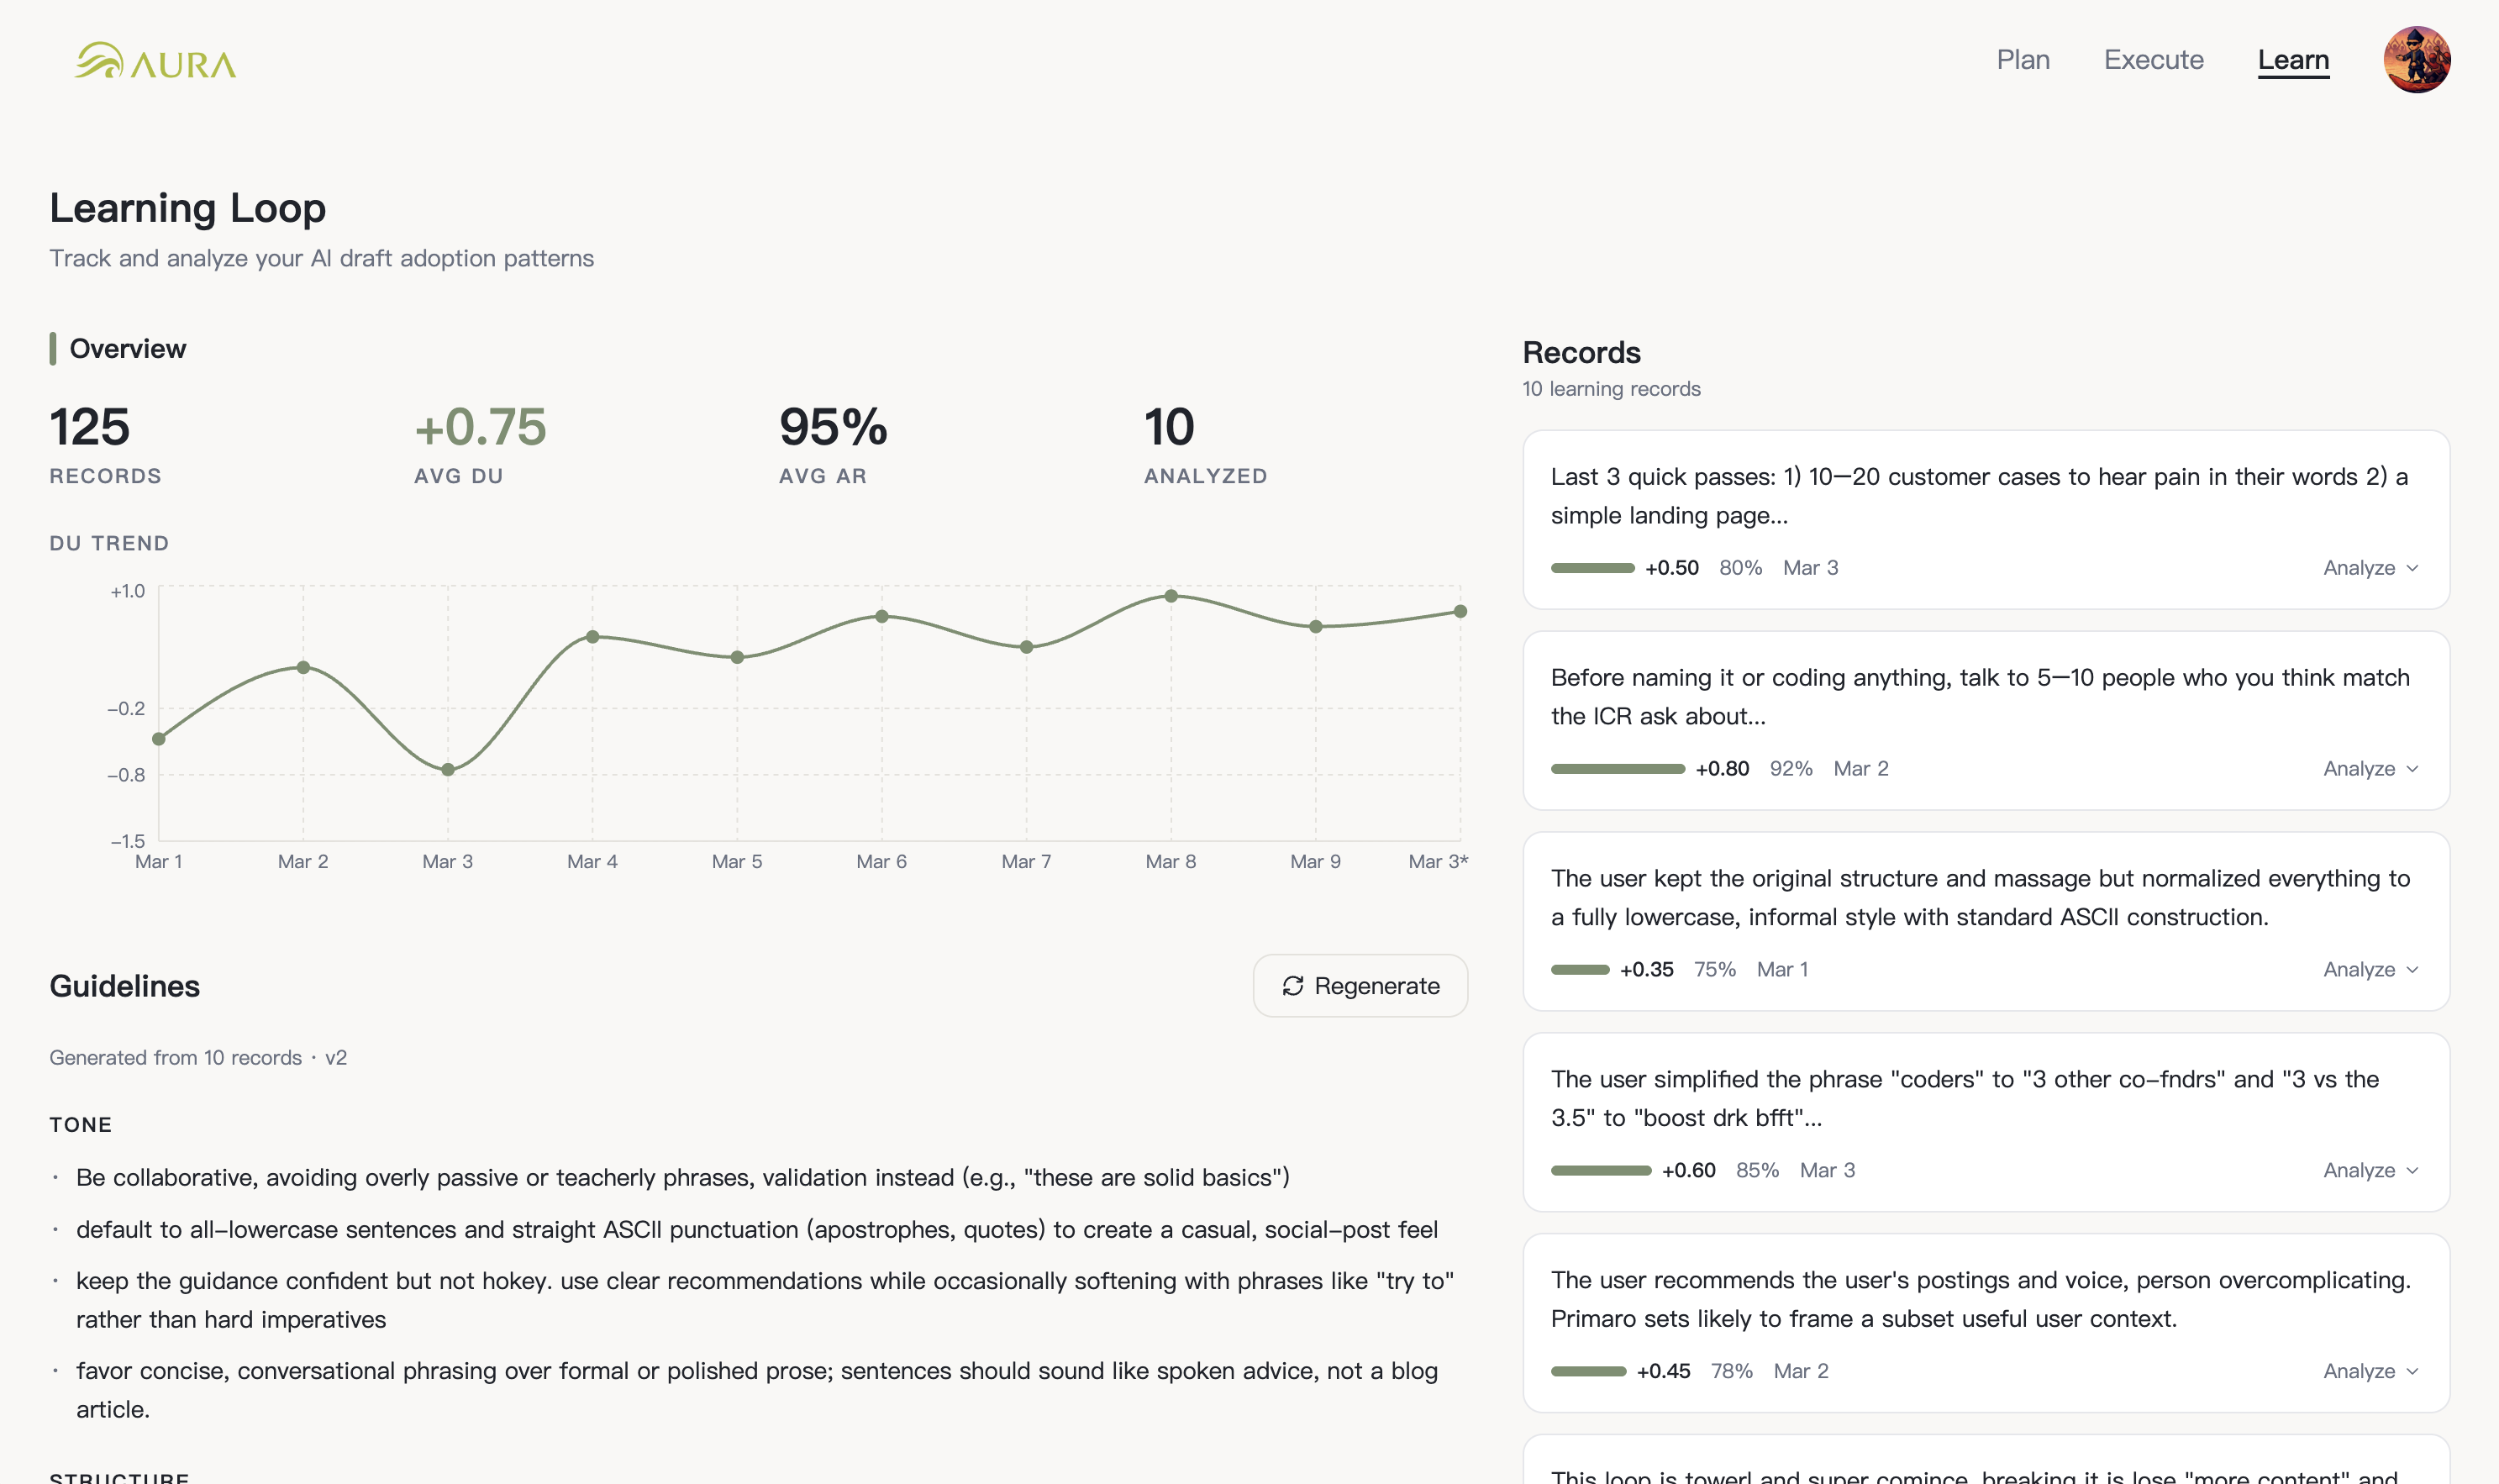Click the +0.50 record score bar
2499x1484 pixels.
[1592, 568]
